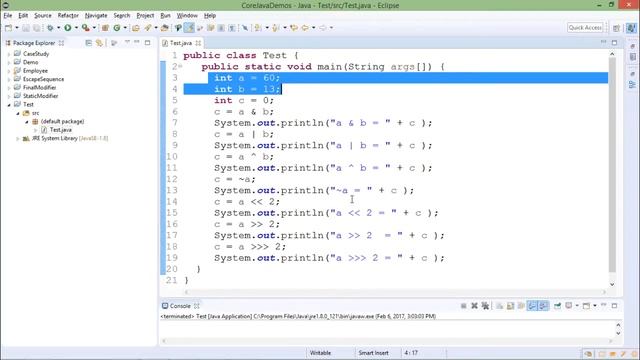Image resolution: width=640 pixels, height=360 pixels.
Task: Open the Window menu
Action: [x=187, y=16]
